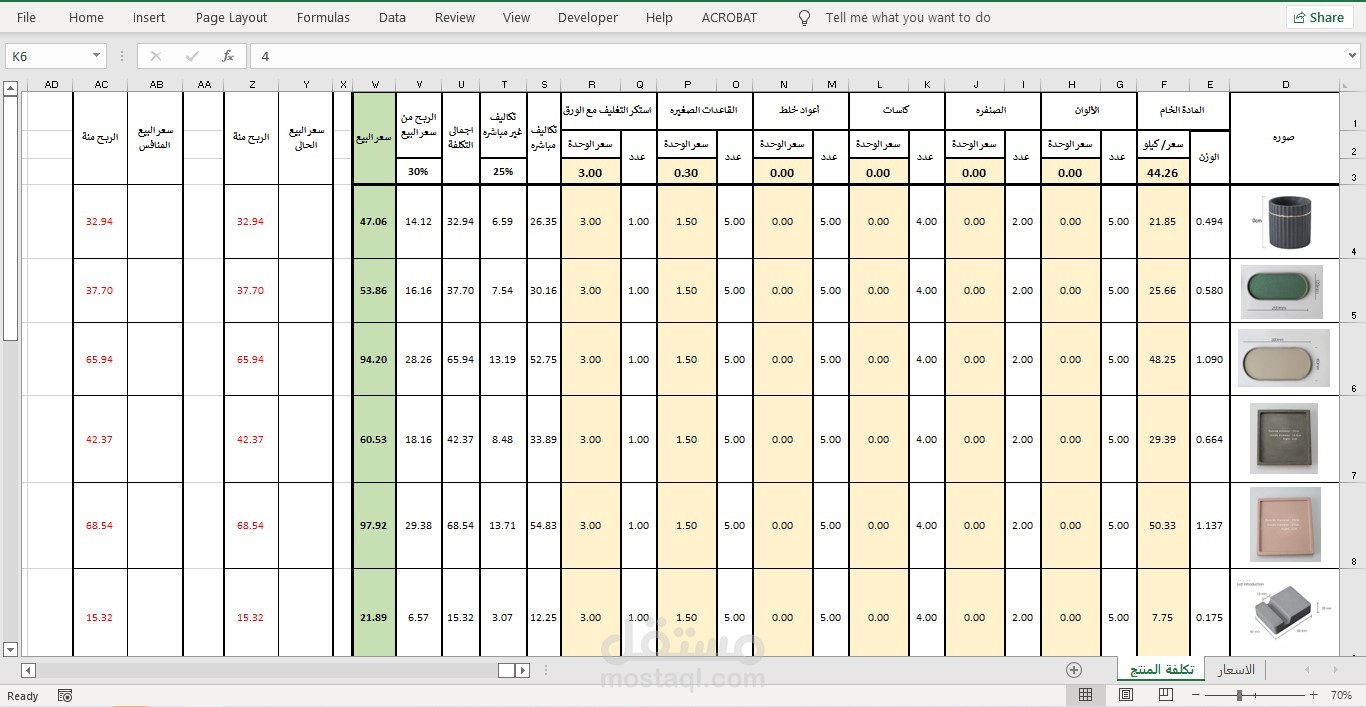Click the horizontal scrollbar right arrow
The image size is (1366, 707).
(x=522, y=670)
